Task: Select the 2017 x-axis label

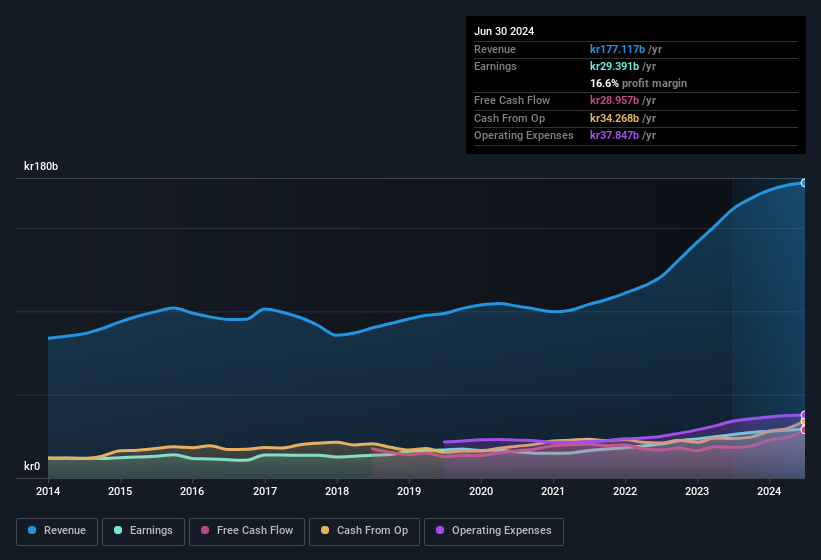Action: pyautogui.click(x=264, y=491)
